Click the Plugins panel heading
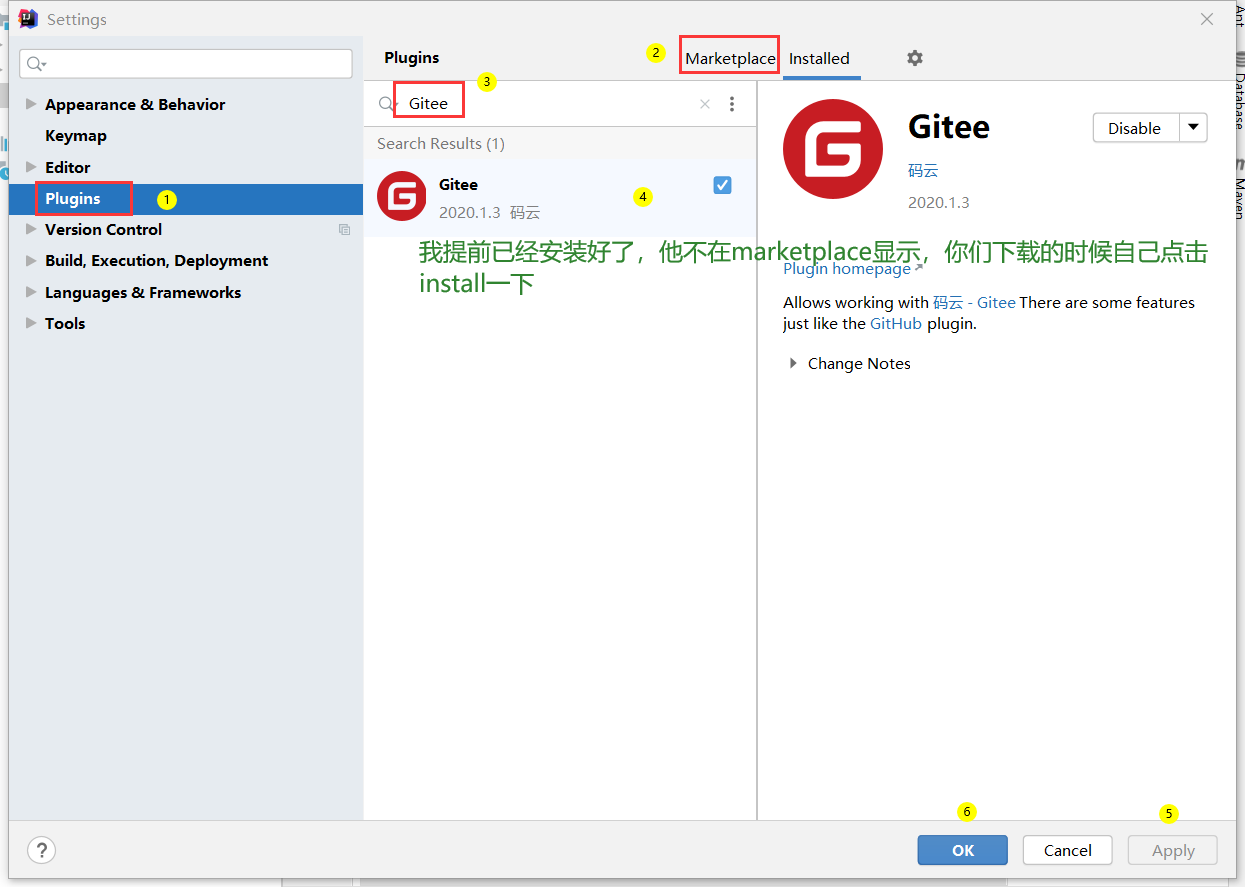 click(x=412, y=58)
